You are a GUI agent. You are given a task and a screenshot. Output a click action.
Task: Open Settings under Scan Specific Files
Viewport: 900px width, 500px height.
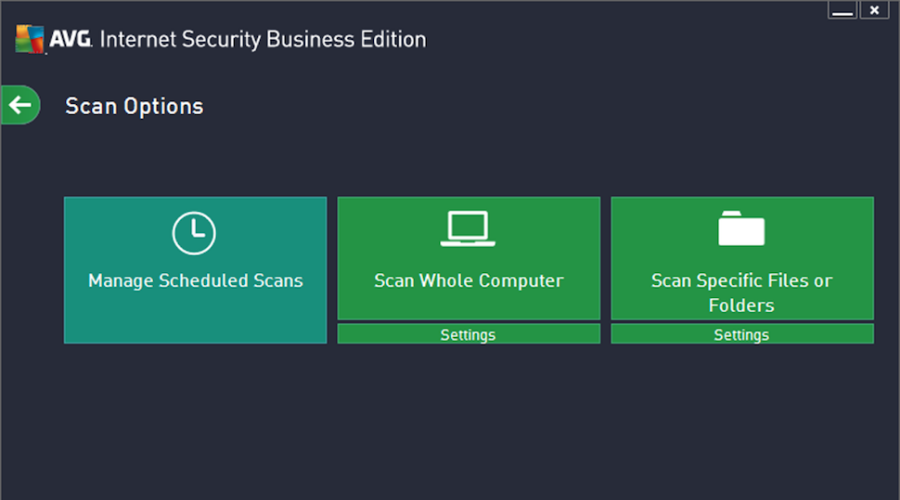coord(742,334)
